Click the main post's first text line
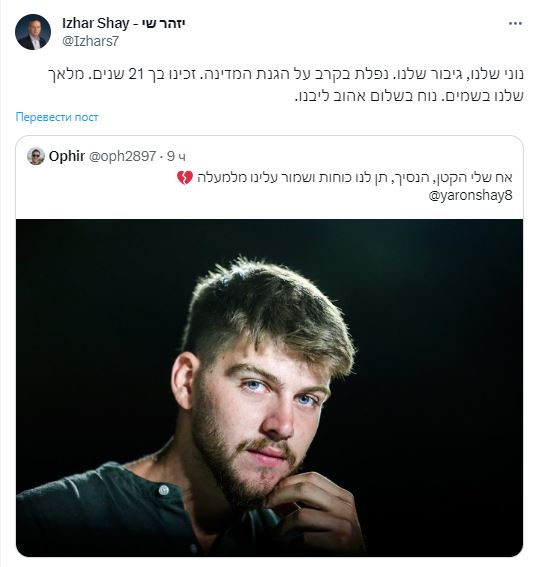 click(x=286, y=74)
